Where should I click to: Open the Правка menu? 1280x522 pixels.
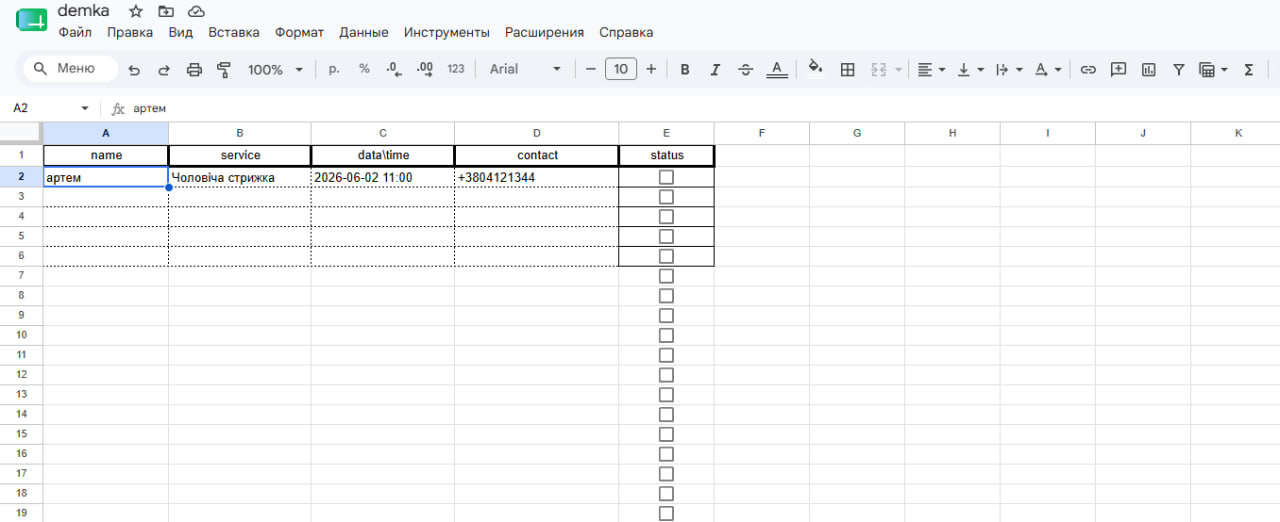click(x=130, y=33)
